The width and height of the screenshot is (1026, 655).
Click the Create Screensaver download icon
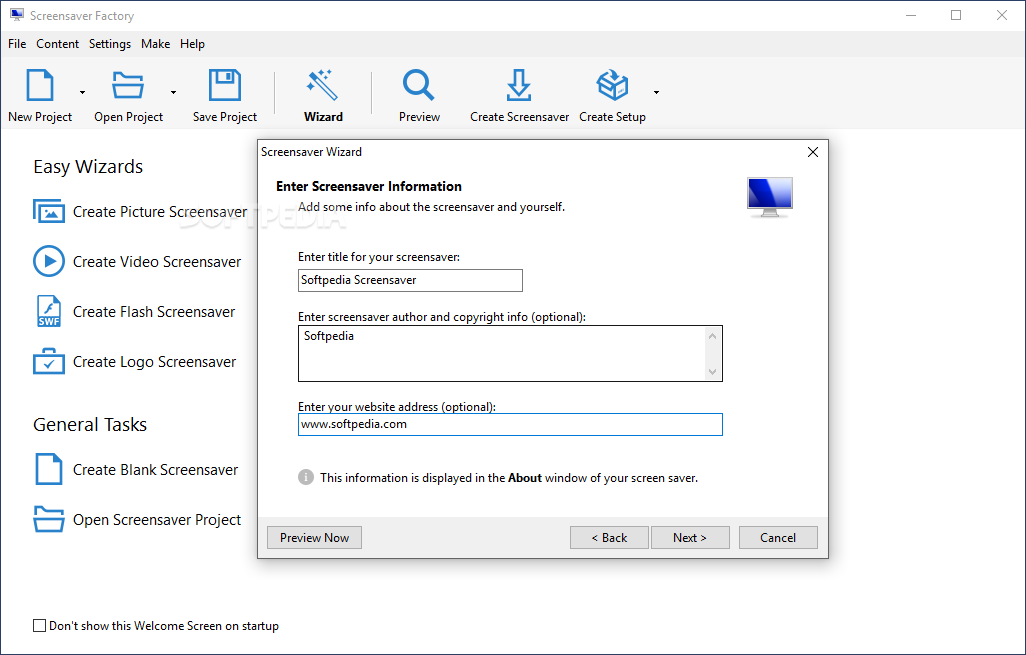click(x=519, y=85)
